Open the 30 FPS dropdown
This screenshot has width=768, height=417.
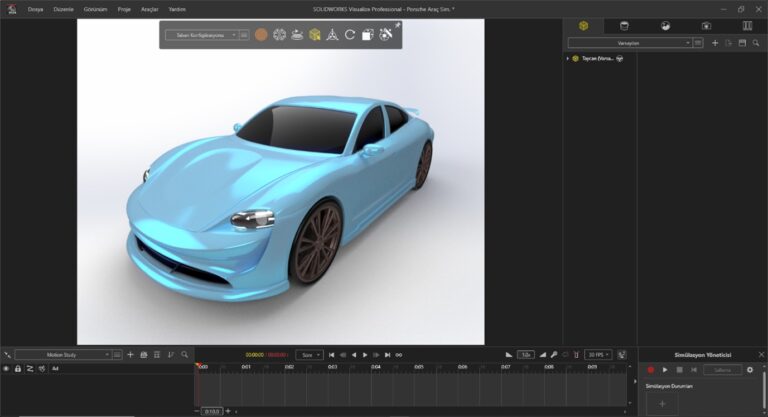pos(598,354)
